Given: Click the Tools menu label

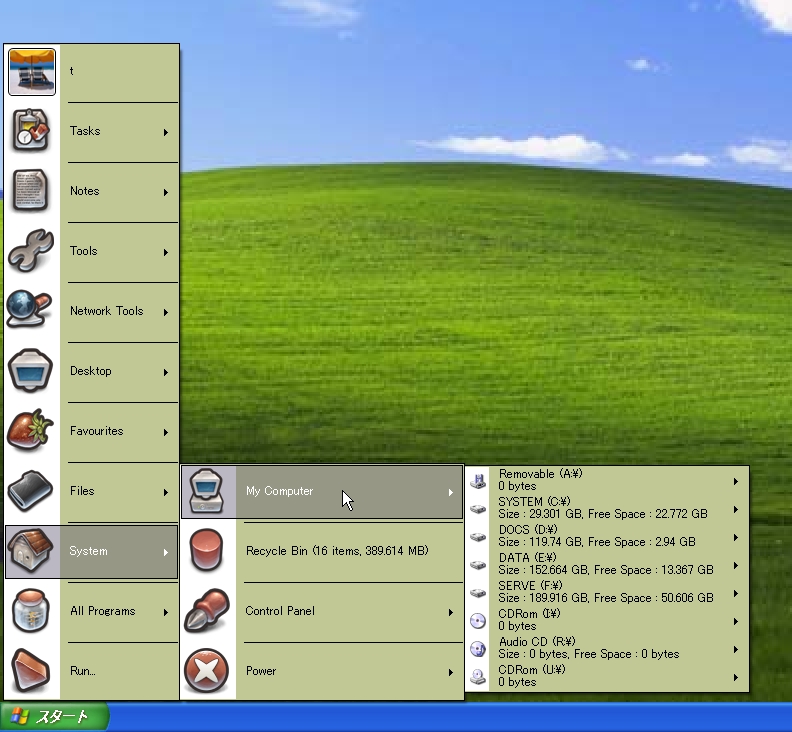Looking at the screenshot, I should pos(83,251).
